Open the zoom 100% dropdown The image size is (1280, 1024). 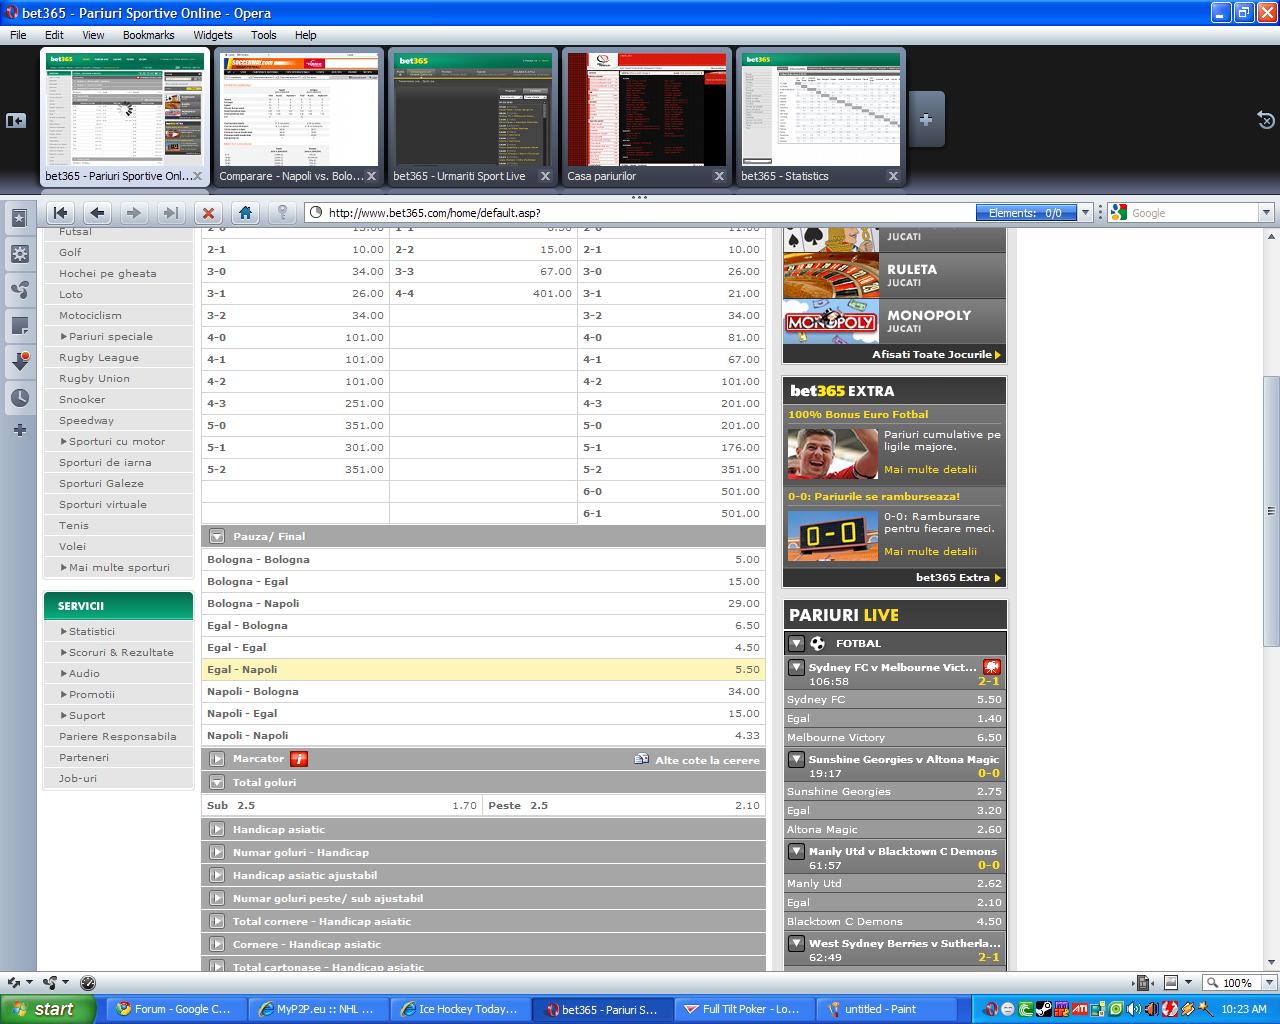point(1270,983)
